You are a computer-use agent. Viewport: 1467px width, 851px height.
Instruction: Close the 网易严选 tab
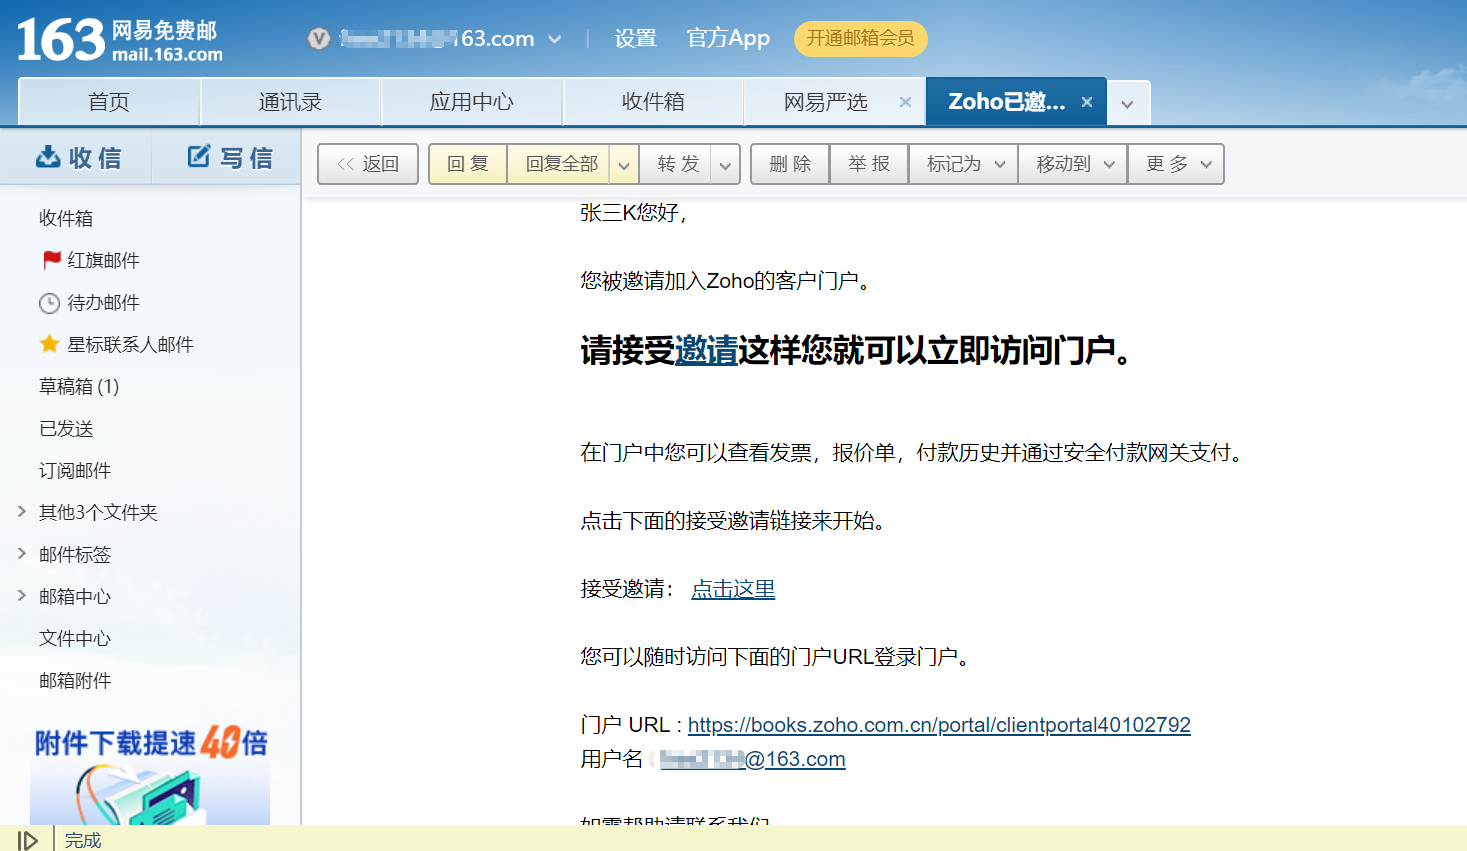[x=905, y=102]
